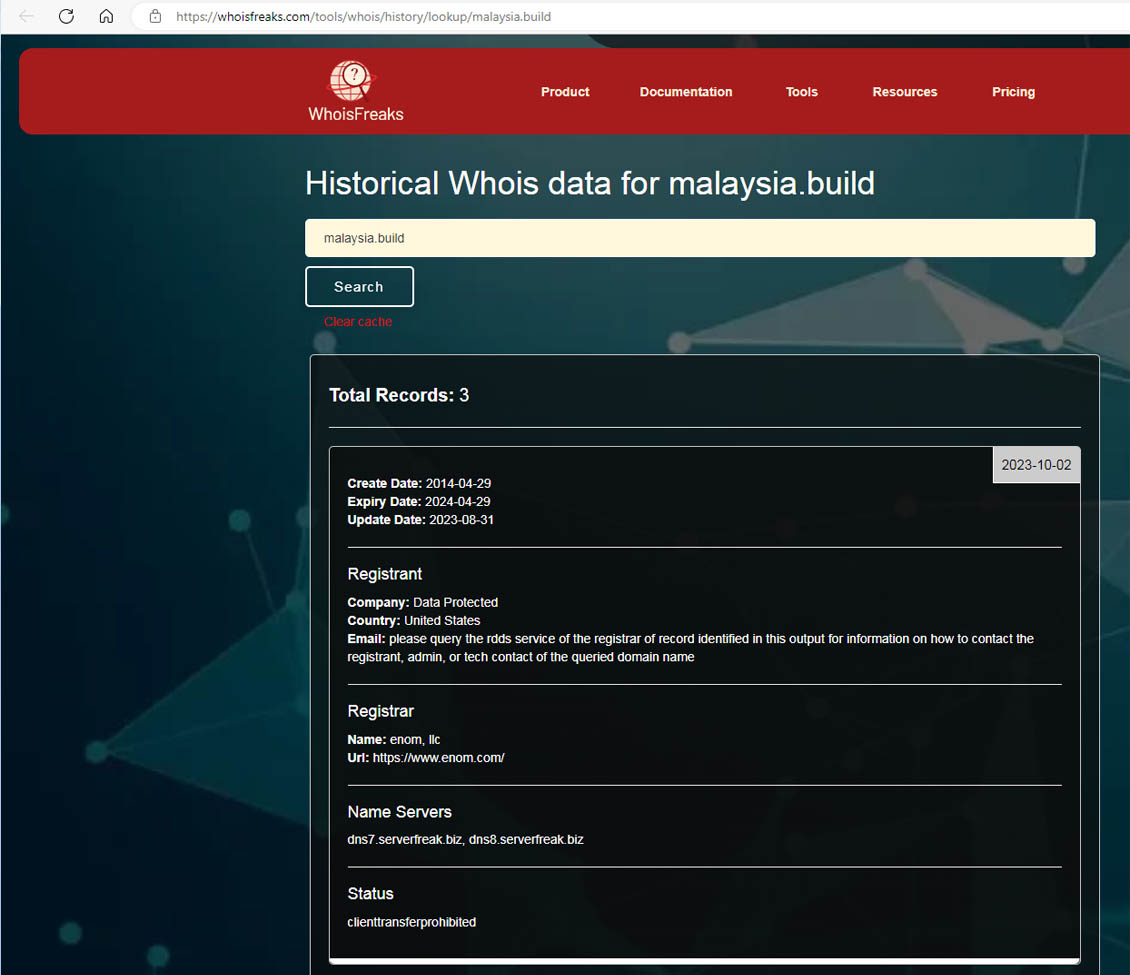The image size is (1130, 975).
Task: Click the browser back arrow
Action: (26, 16)
